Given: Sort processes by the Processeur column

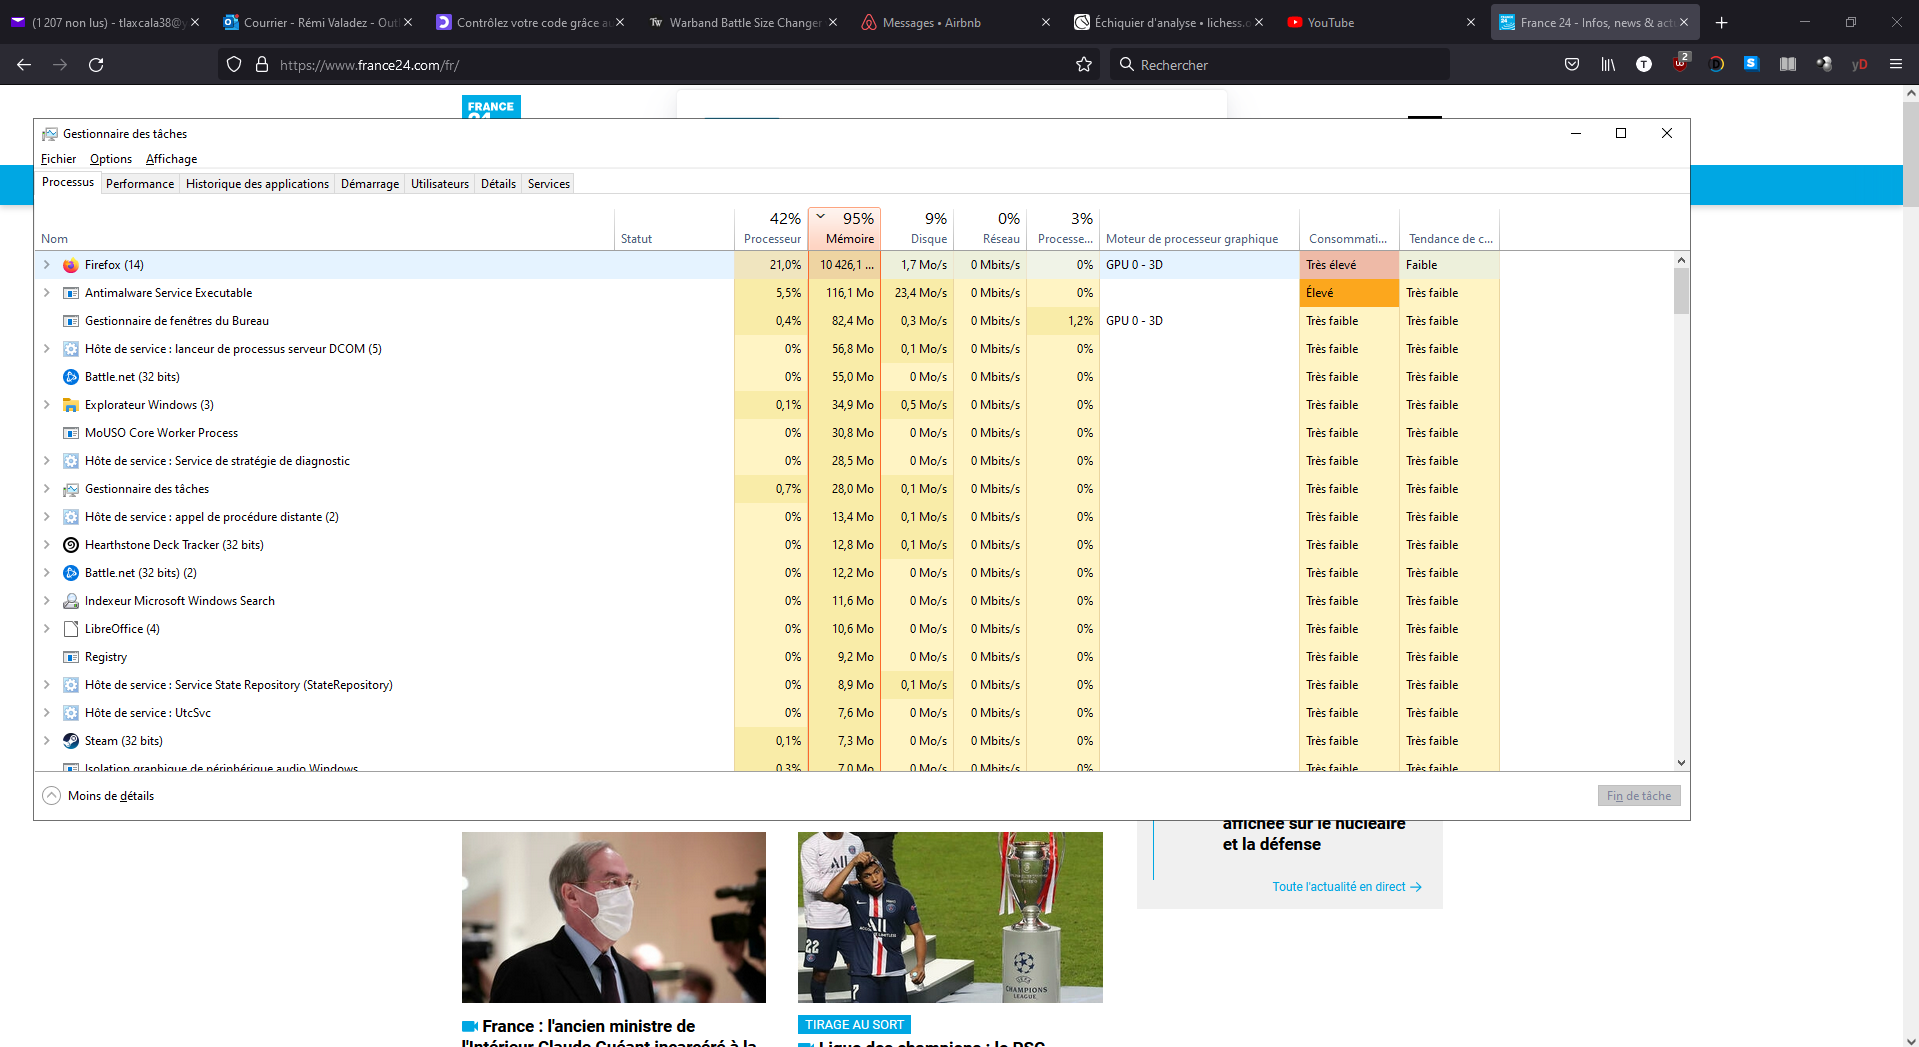Looking at the screenshot, I should (x=771, y=229).
